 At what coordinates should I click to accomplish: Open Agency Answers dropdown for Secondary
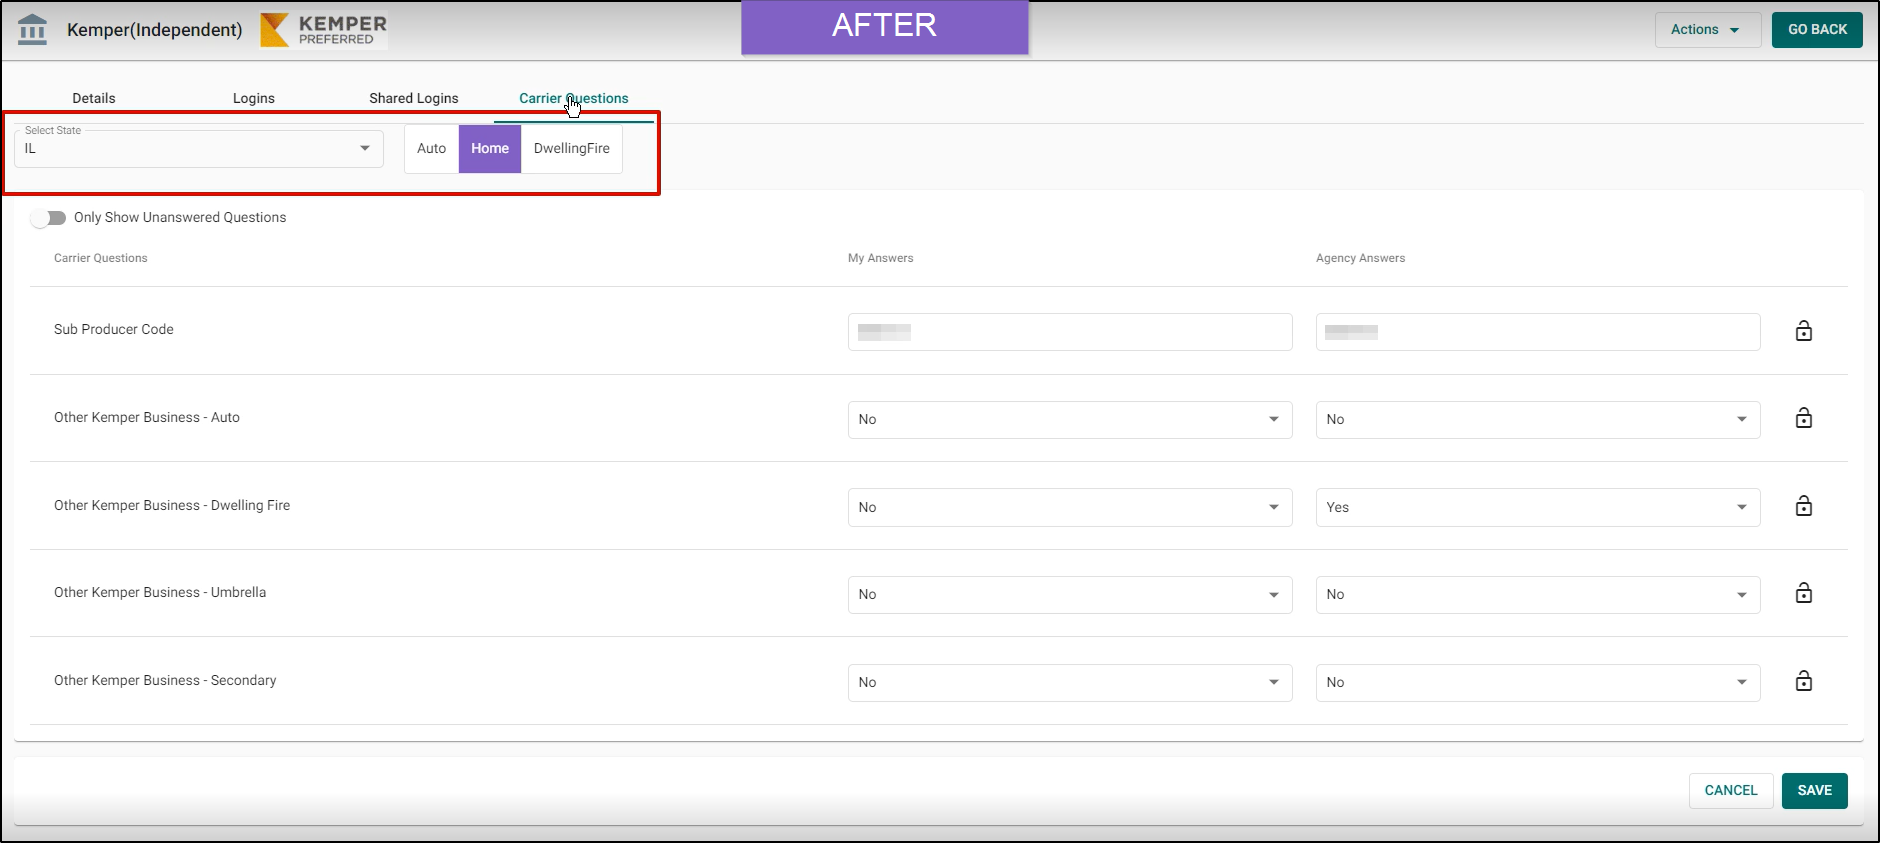click(1538, 683)
